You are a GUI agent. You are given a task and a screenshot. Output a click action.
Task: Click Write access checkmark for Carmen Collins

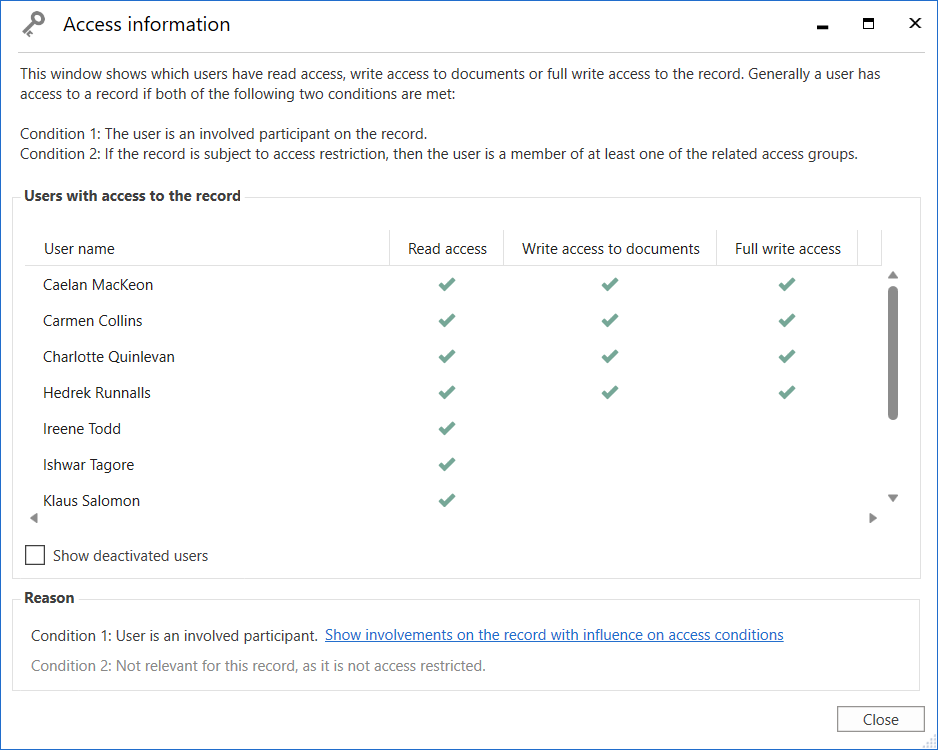(x=610, y=320)
